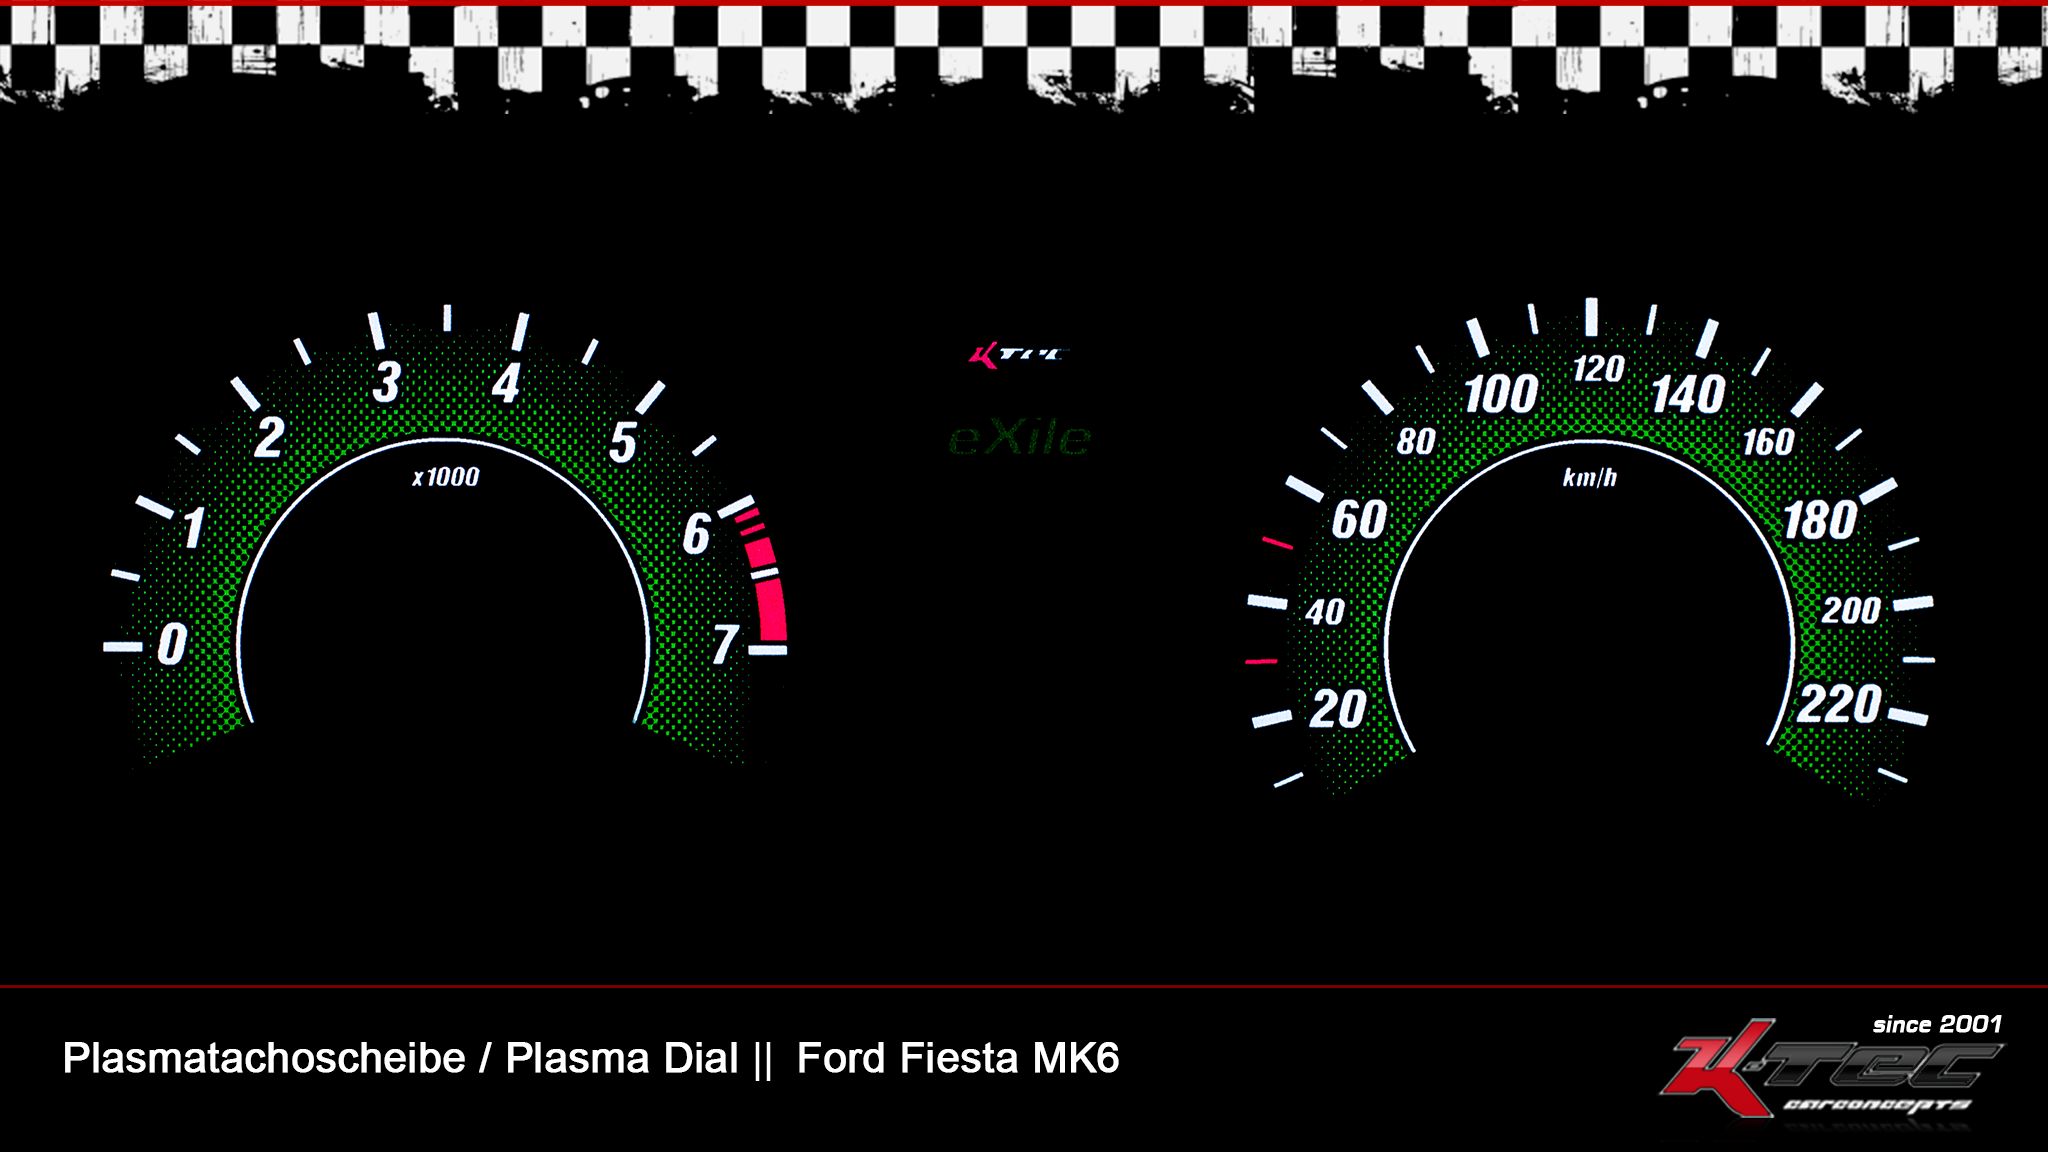Click the K-Tec carconcepts logo
The height and width of the screenshot is (1152, 2048).
[x=1832, y=1070]
